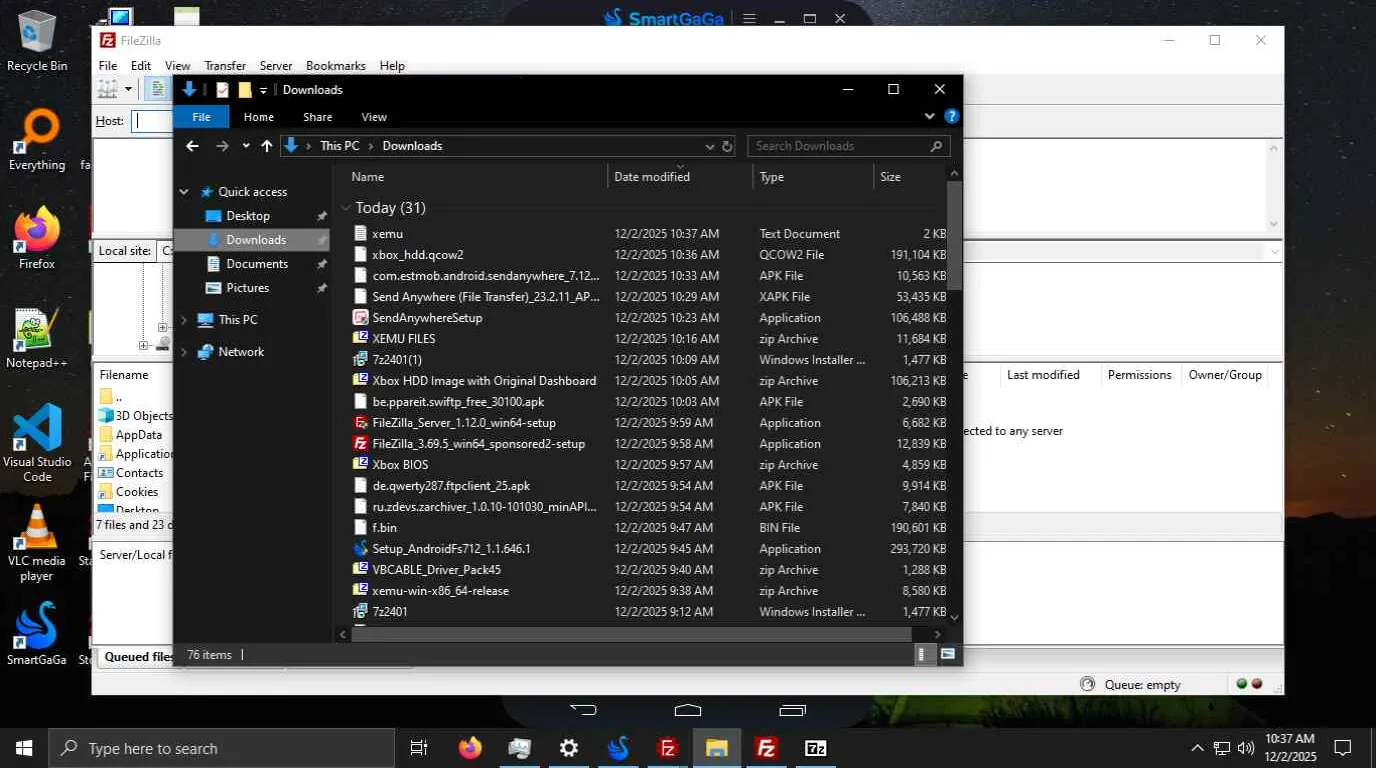The image size is (1376, 768).
Task: Click the FileZilla_Server_1.12.0_win64-setup file icon
Action: (361, 423)
